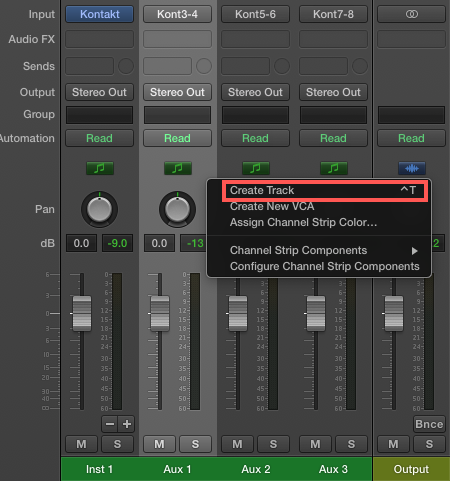This screenshot has height=481, width=450.
Task: Open the Stereo Out output menu on Aux 1
Action: tap(178, 92)
